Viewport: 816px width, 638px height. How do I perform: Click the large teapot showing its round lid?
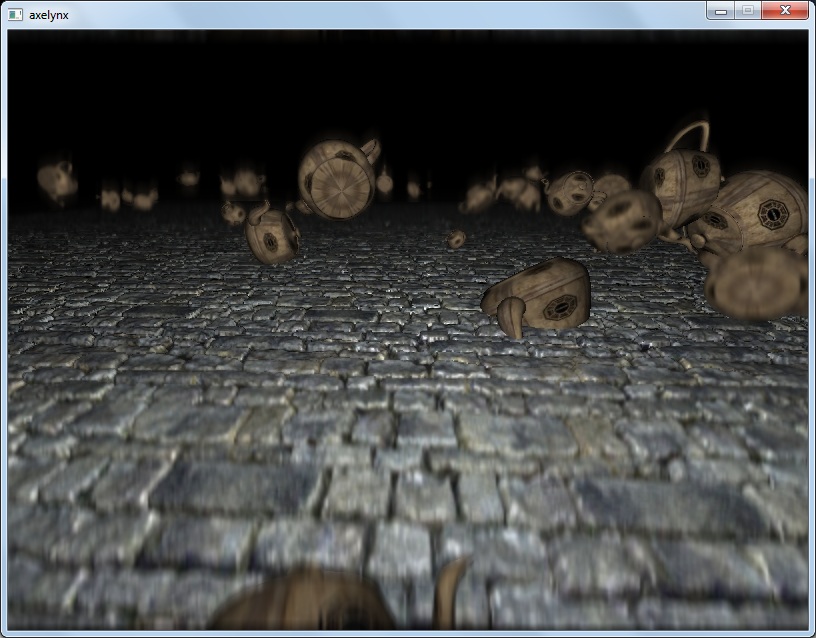click(x=338, y=180)
